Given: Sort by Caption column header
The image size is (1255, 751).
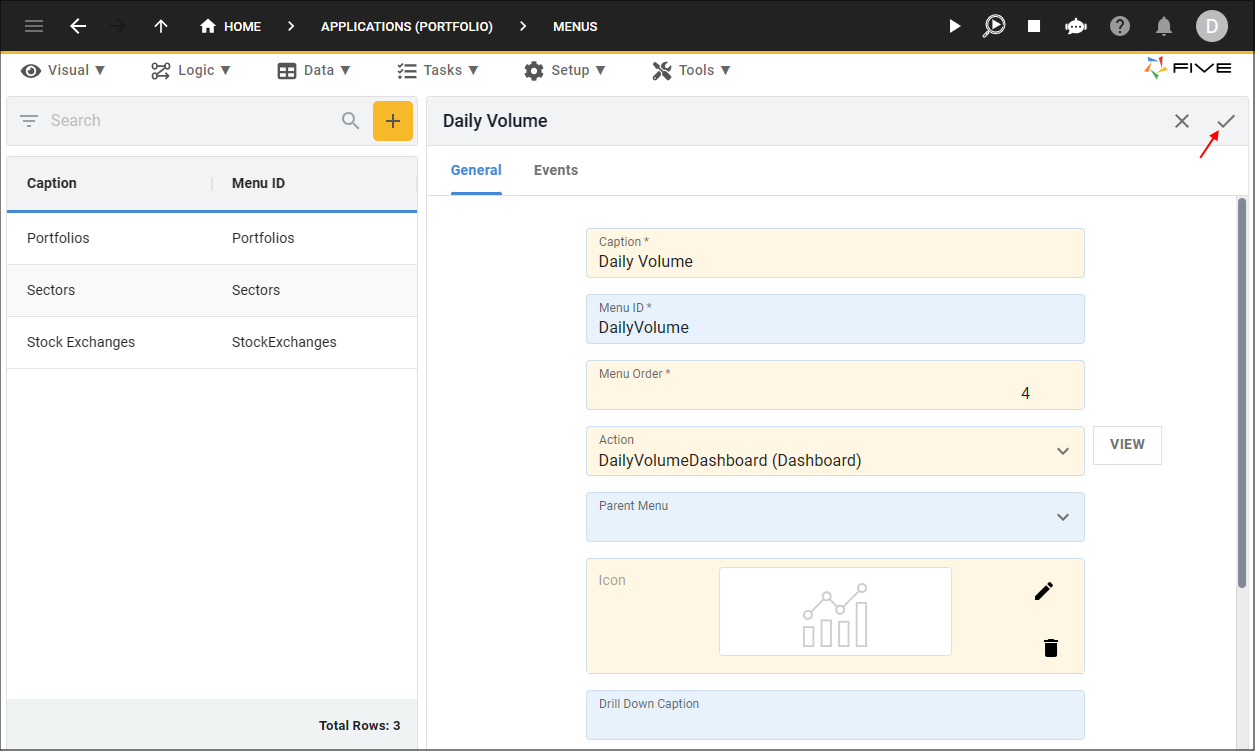Looking at the screenshot, I should tap(52, 183).
